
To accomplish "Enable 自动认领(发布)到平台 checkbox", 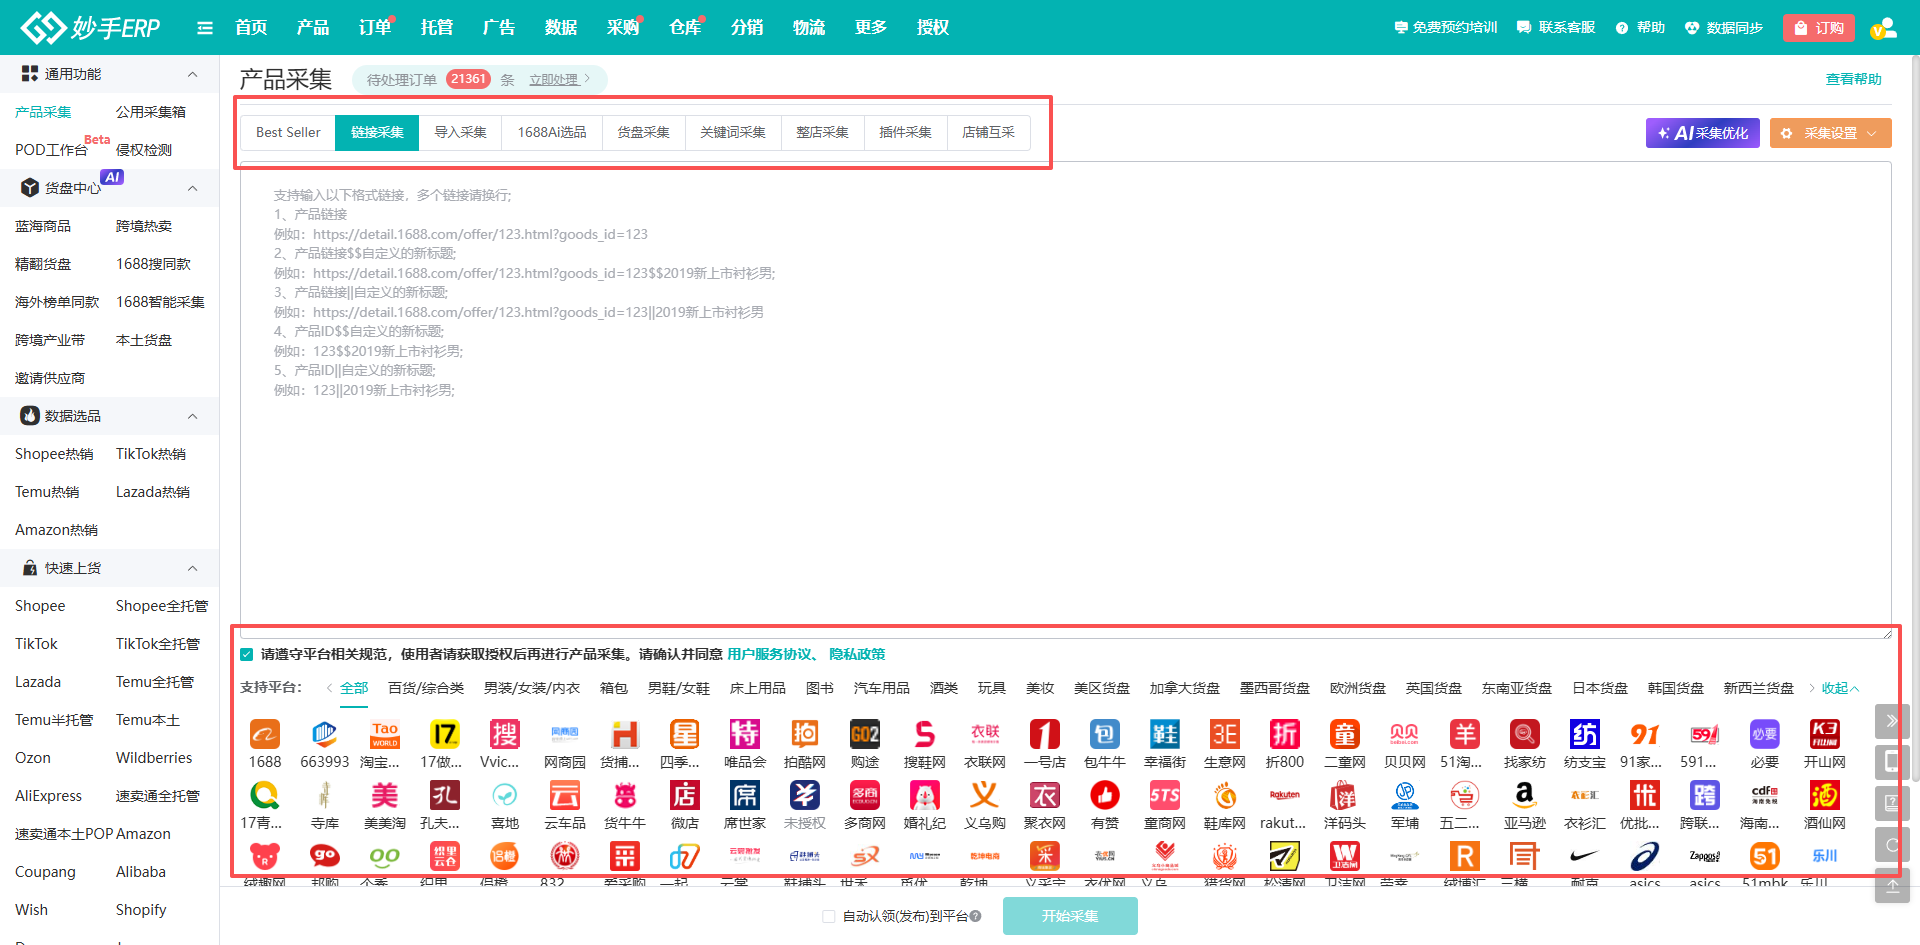I will pos(828,916).
